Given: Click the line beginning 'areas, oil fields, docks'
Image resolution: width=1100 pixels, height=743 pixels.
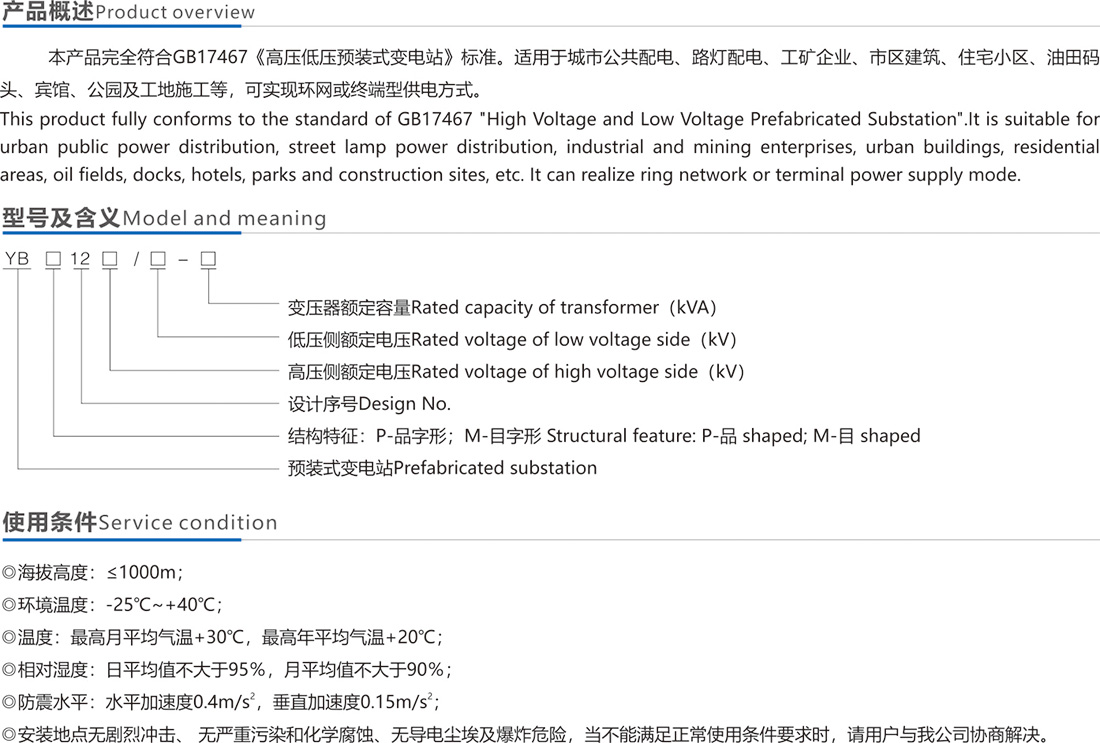Looking at the screenshot, I should [x=511, y=175].
